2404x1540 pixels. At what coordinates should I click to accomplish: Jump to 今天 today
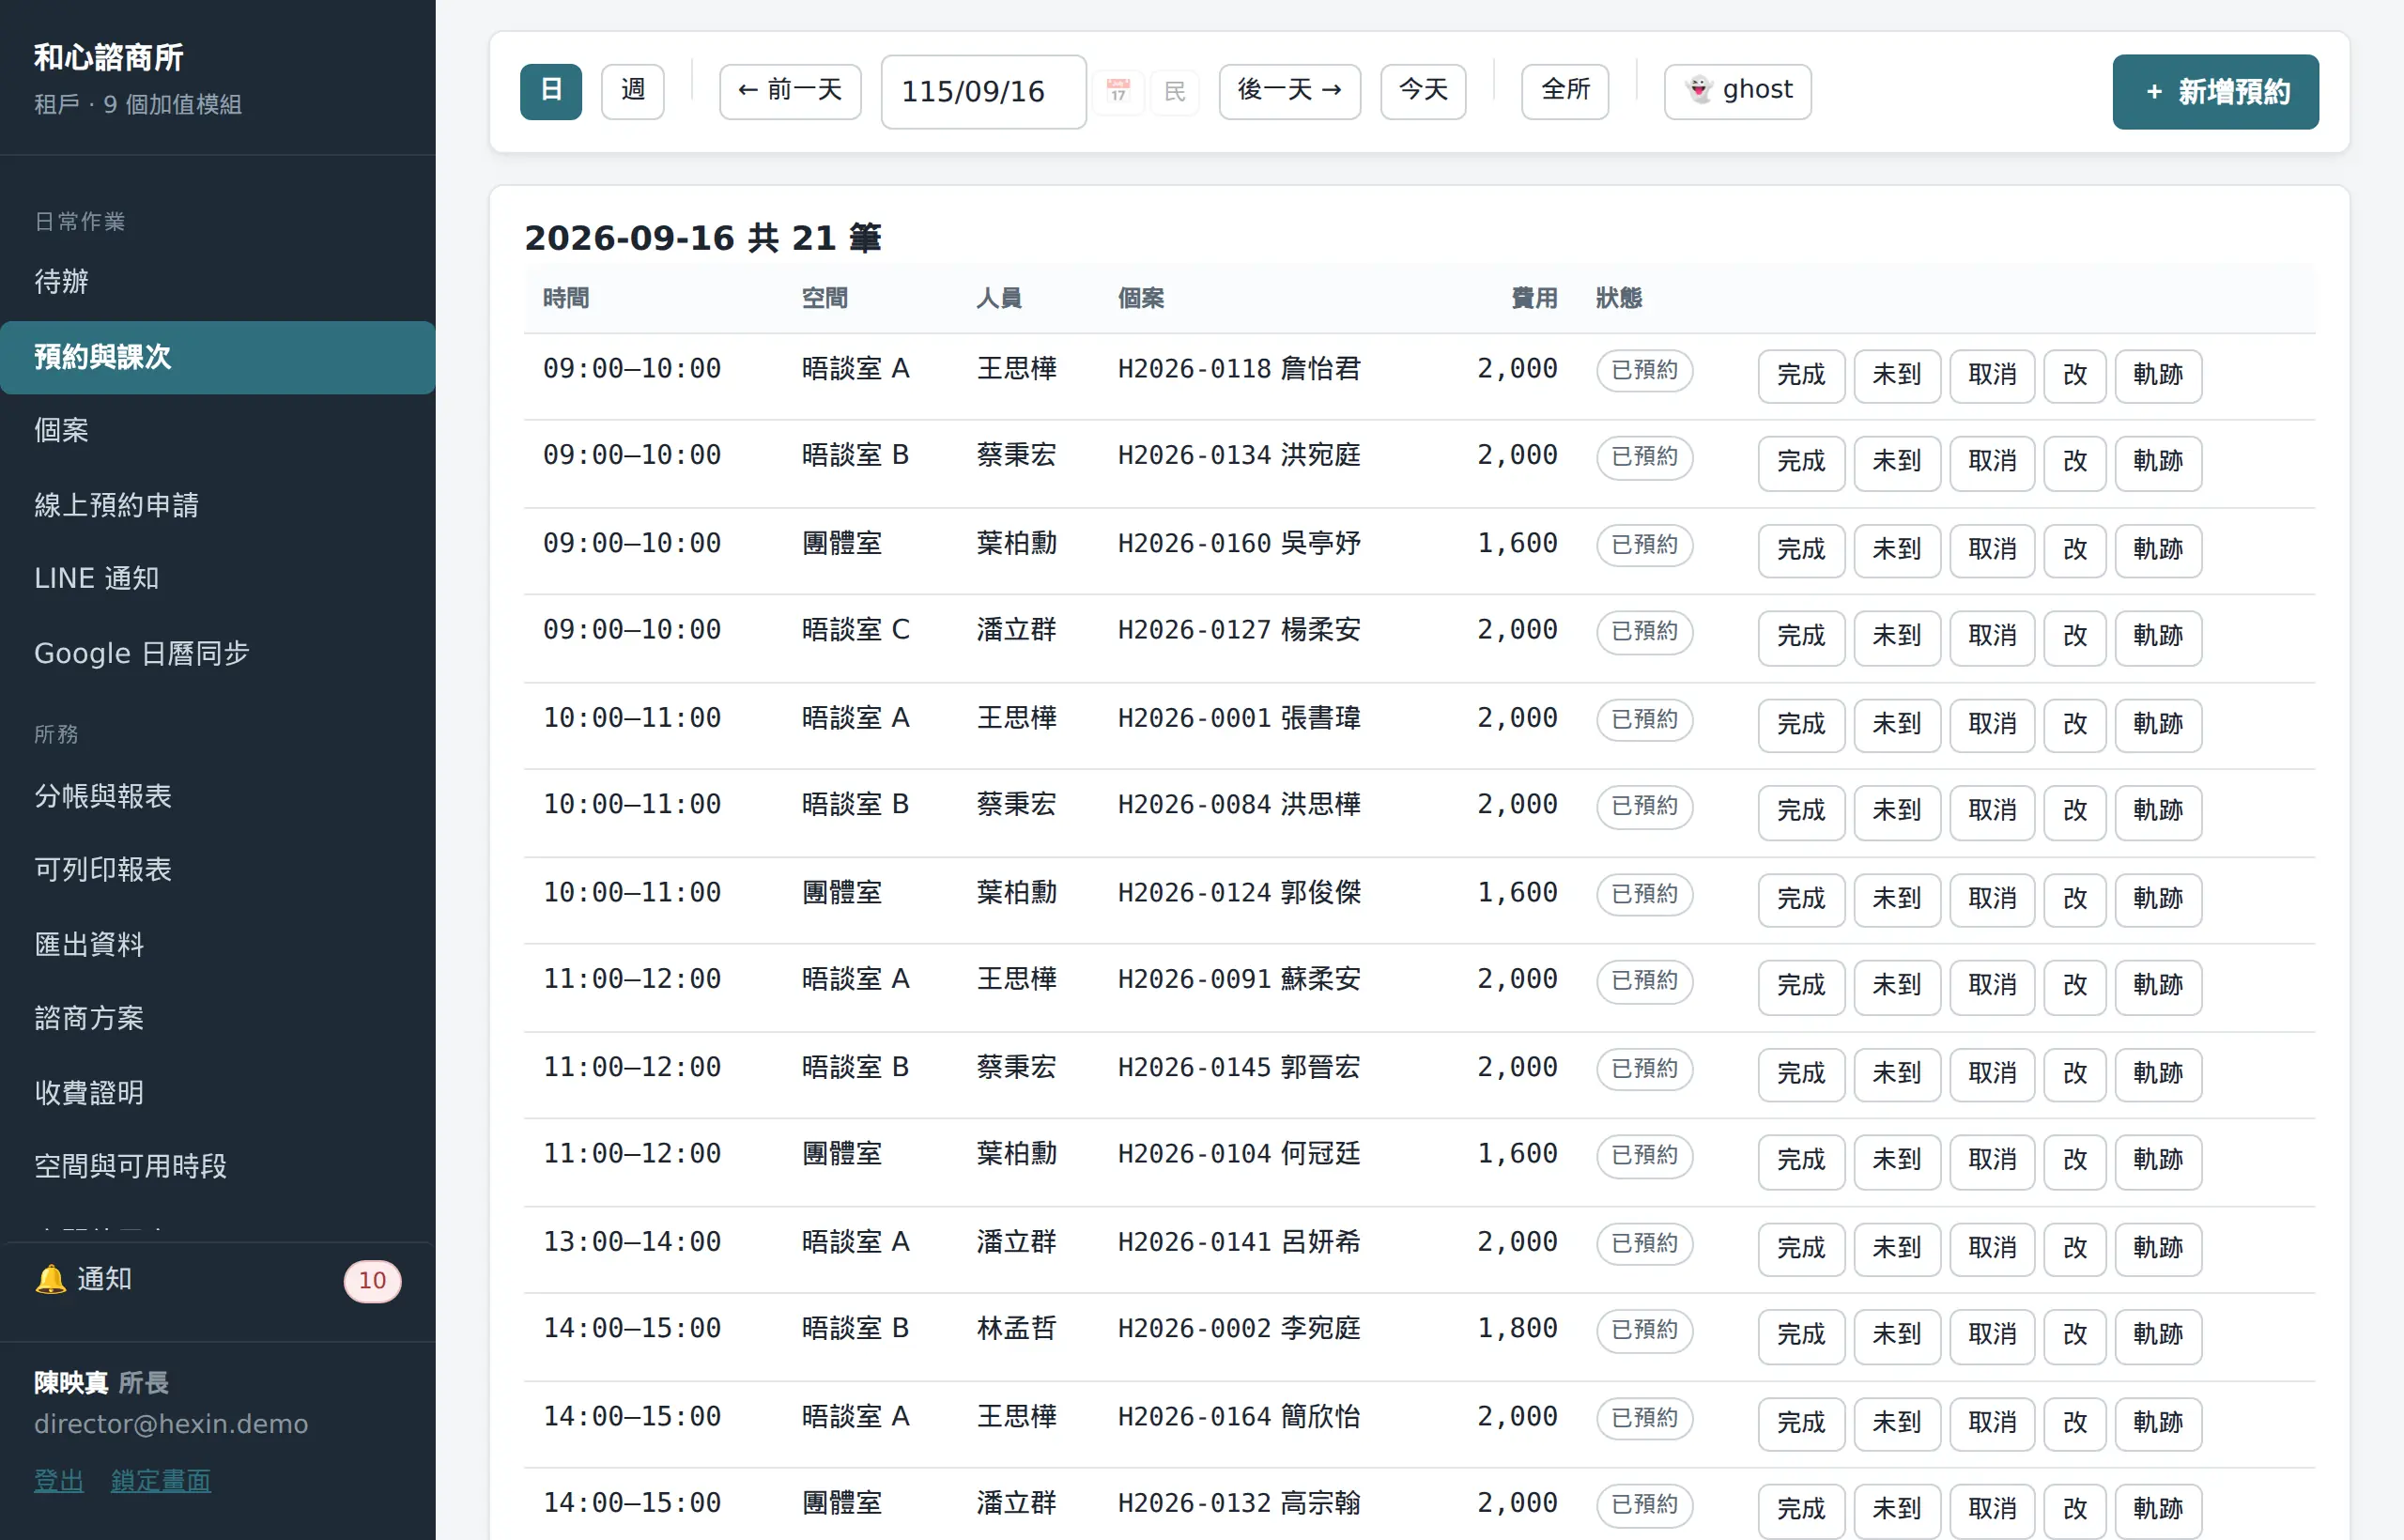pos(1423,91)
